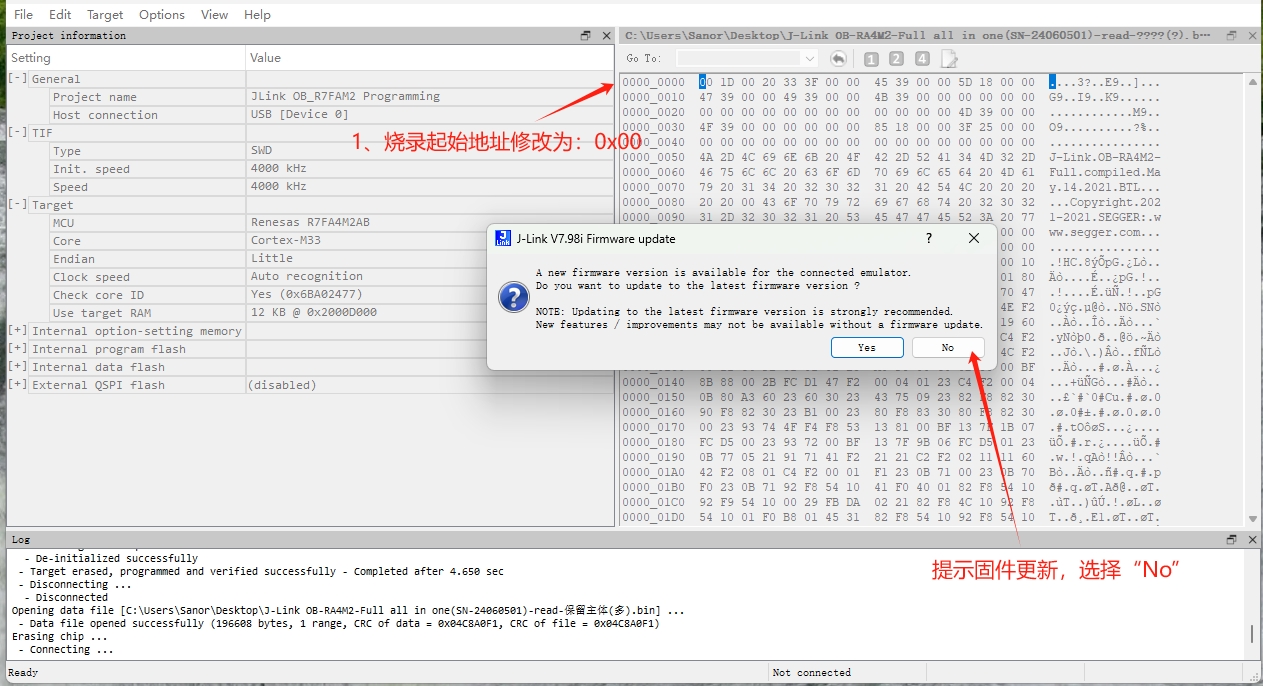Viewport: 1263px width, 686px height.
Task: Click 'Not connected' in status bar
Action: [811, 673]
